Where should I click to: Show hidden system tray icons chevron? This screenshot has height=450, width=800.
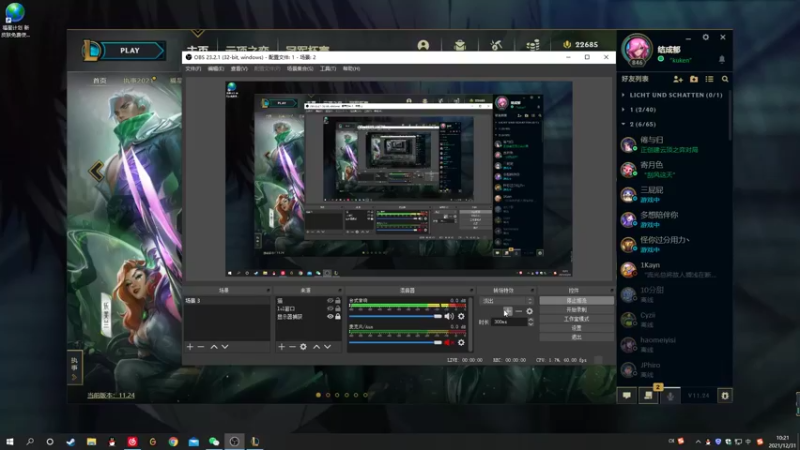[x=698, y=442]
